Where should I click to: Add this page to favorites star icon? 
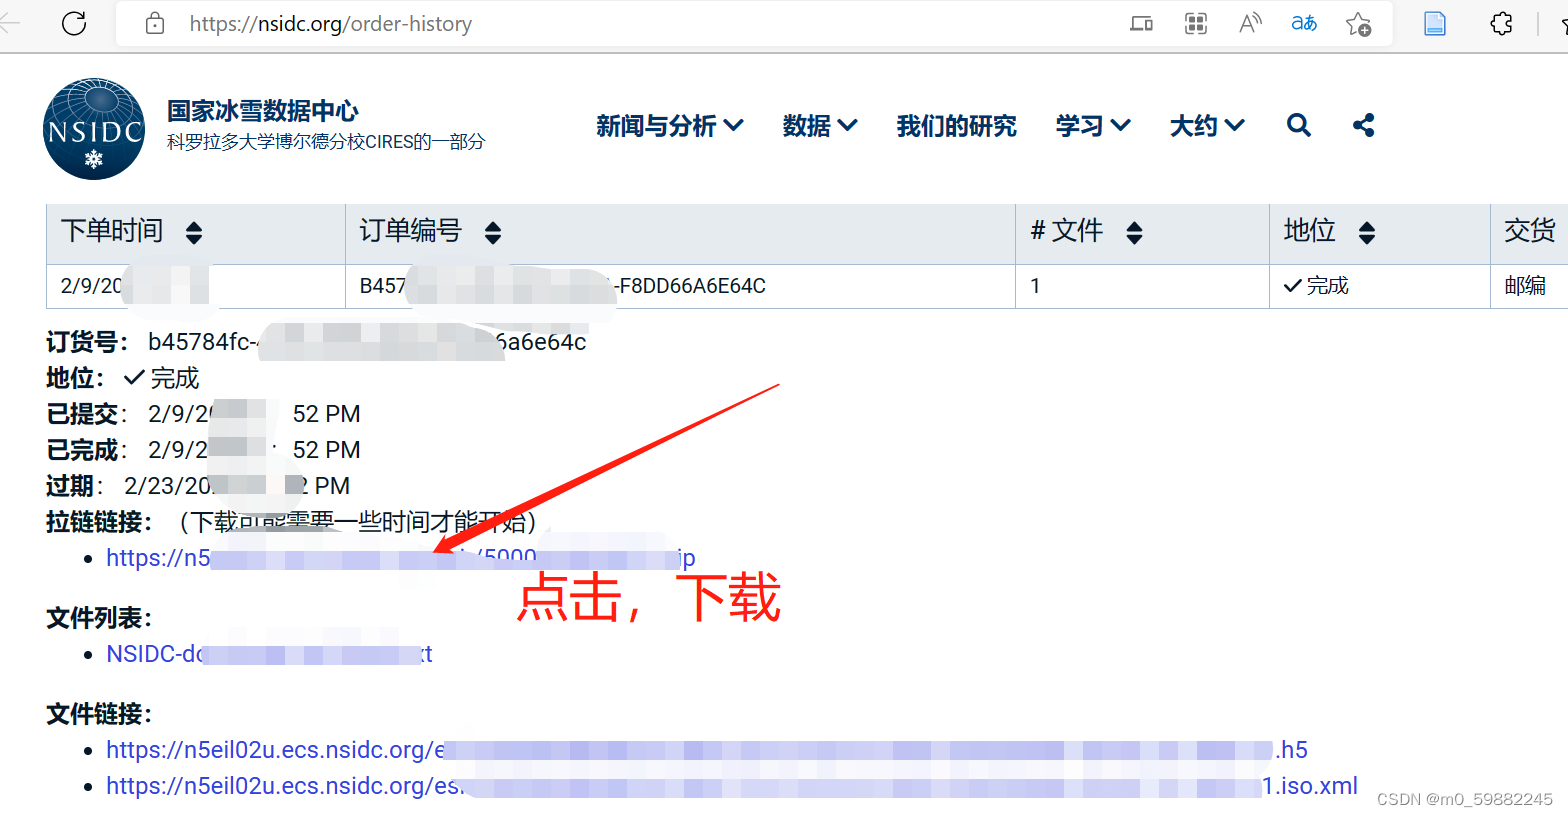[x=1358, y=24]
